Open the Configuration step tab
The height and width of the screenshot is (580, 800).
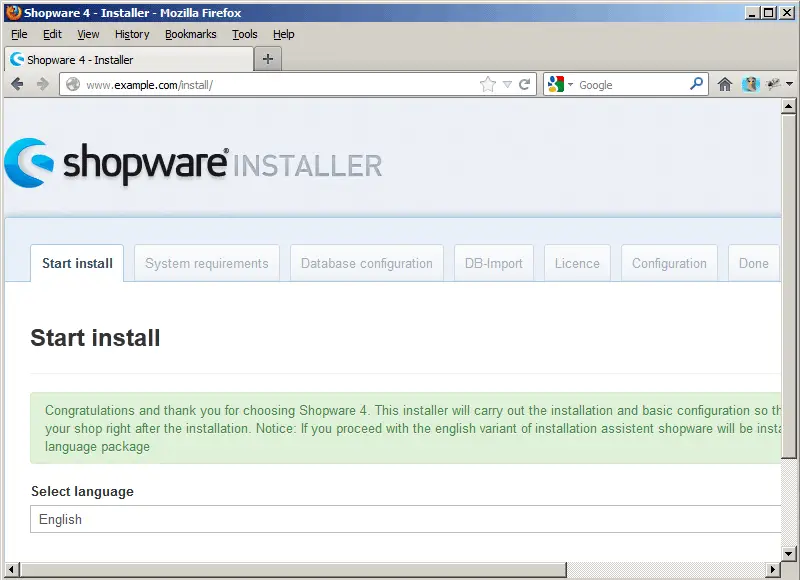pos(669,263)
